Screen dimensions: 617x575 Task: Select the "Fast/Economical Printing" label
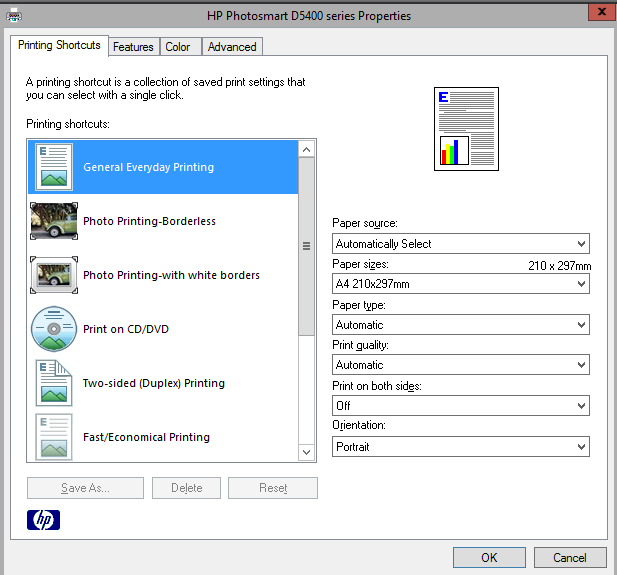(x=146, y=437)
